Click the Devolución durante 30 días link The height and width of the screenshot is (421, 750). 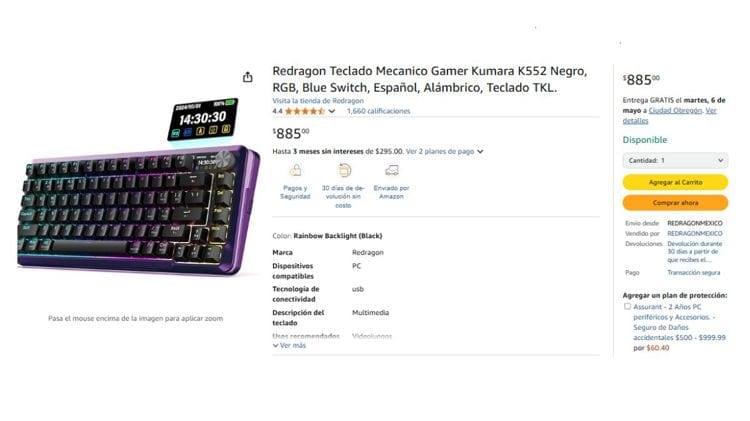pyautogui.click(x=695, y=252)
